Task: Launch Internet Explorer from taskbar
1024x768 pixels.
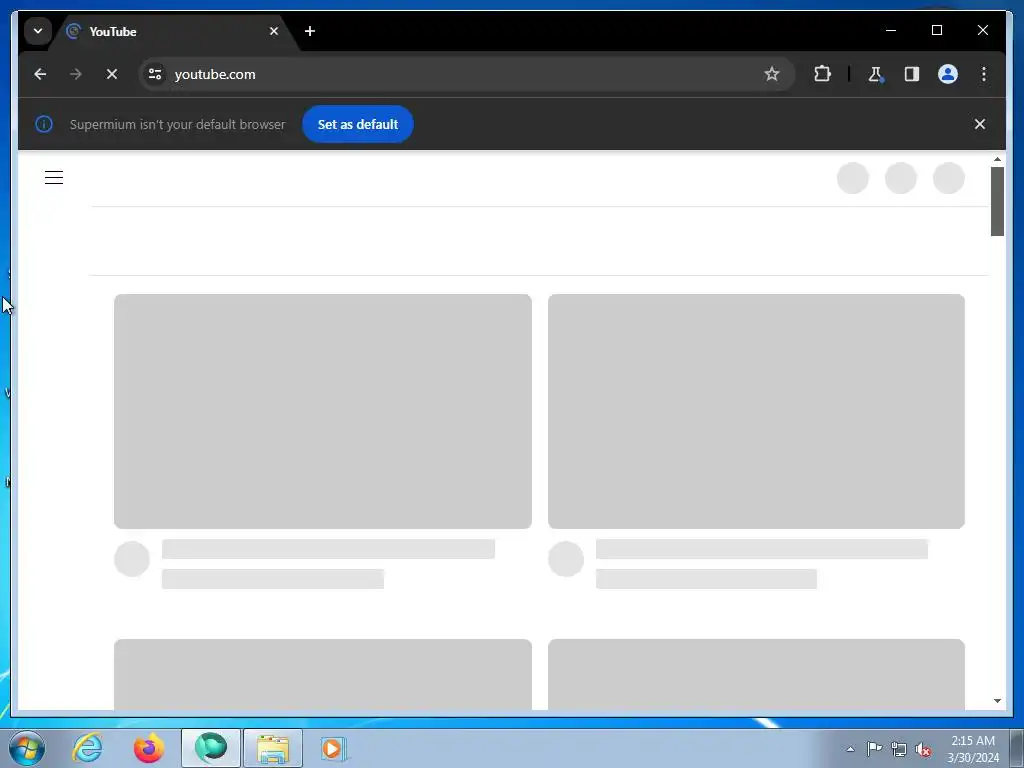Action: (88, 748)
